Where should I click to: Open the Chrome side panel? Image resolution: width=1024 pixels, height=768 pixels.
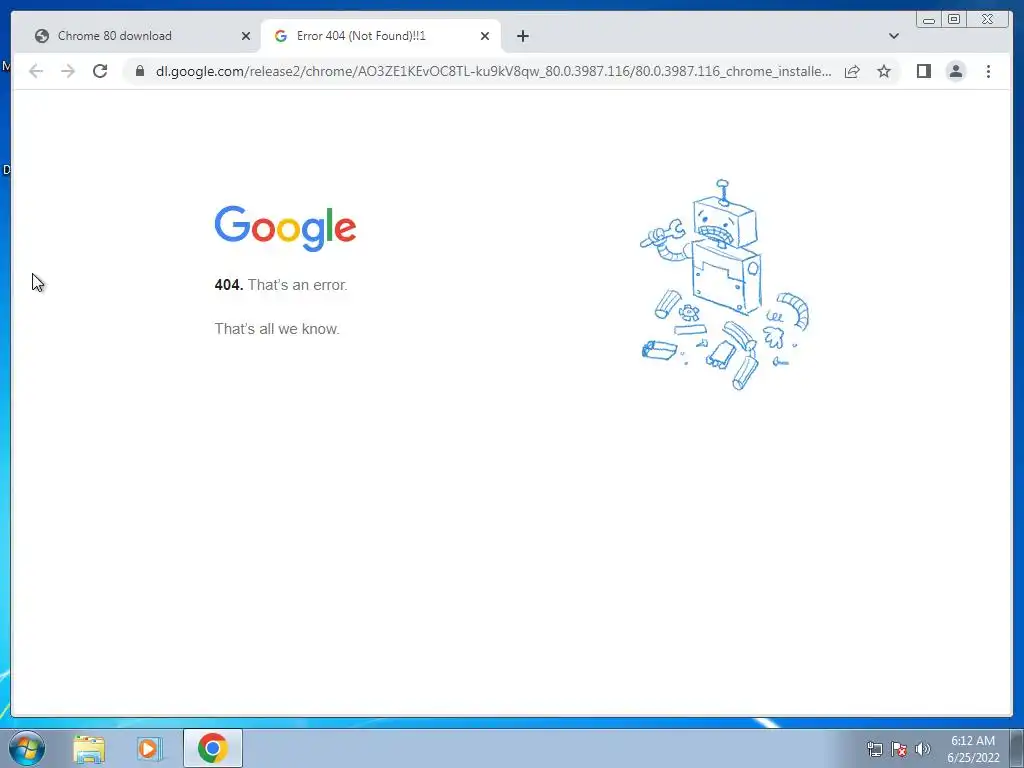coord(923,71)
